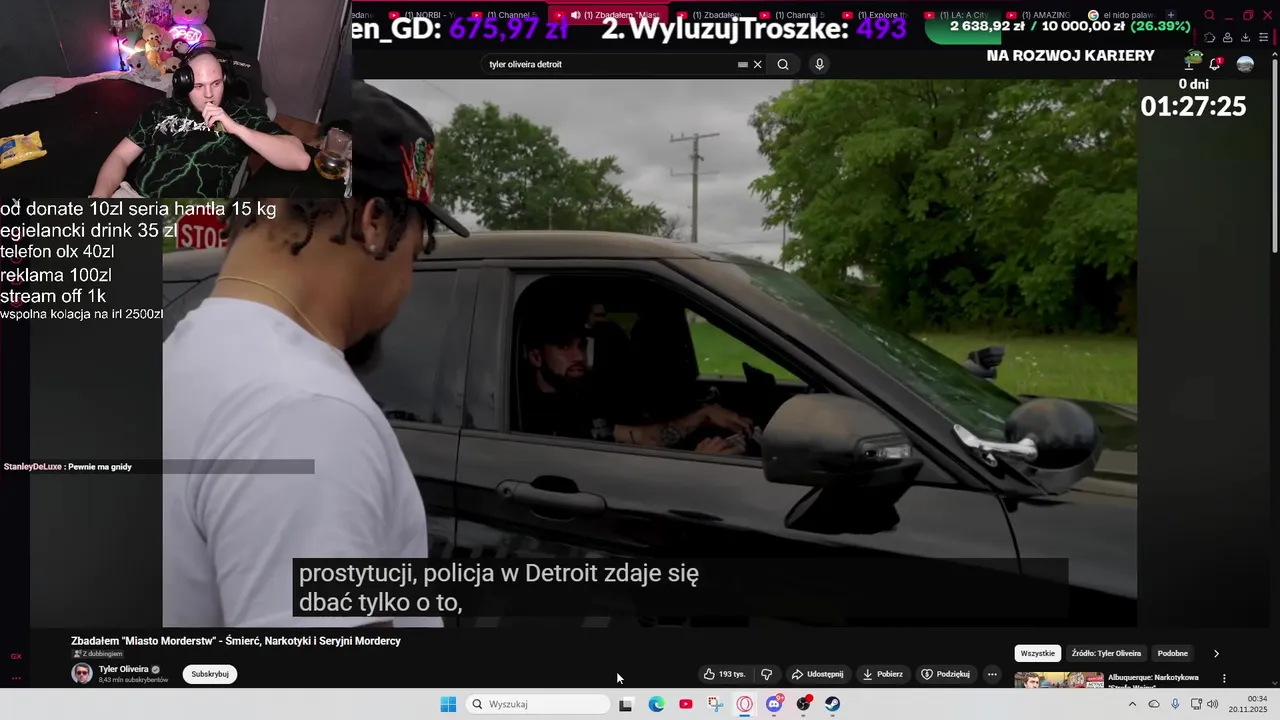Open network tray icon
The width and height of the screenshot is (1280, 720).
(1195, 704)
